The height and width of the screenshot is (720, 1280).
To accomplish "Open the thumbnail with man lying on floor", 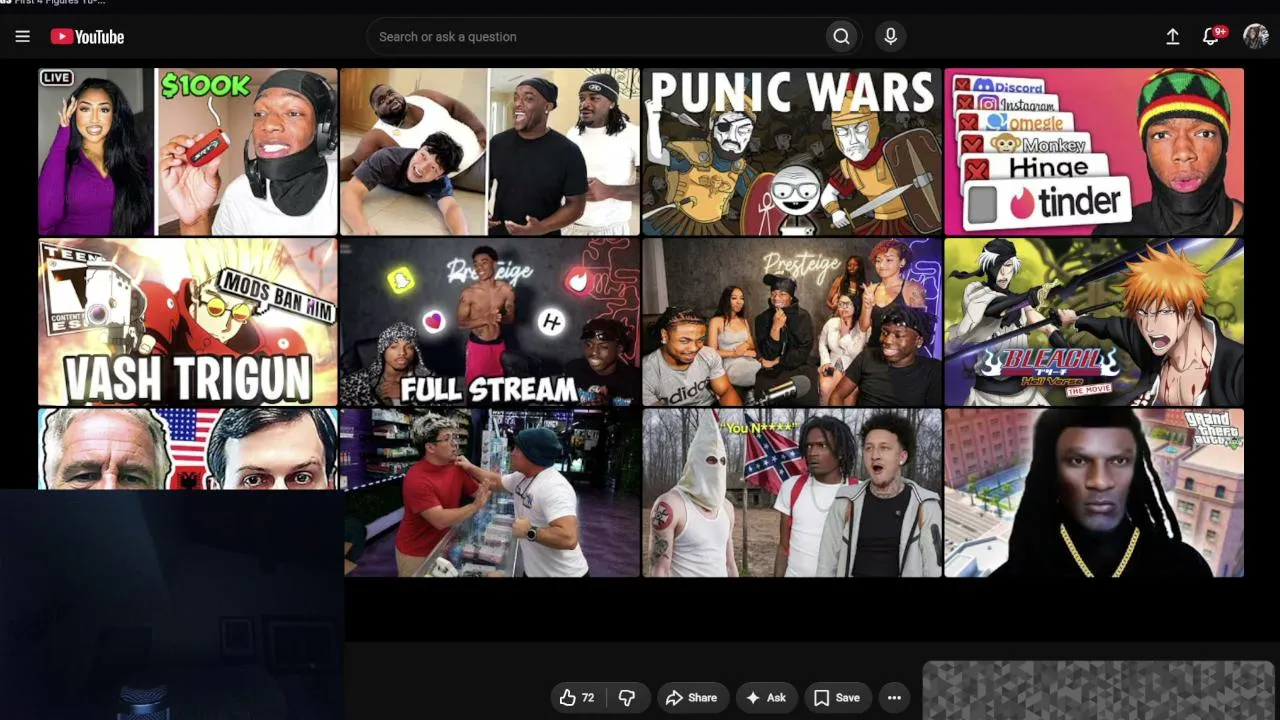I will [490, 152].
